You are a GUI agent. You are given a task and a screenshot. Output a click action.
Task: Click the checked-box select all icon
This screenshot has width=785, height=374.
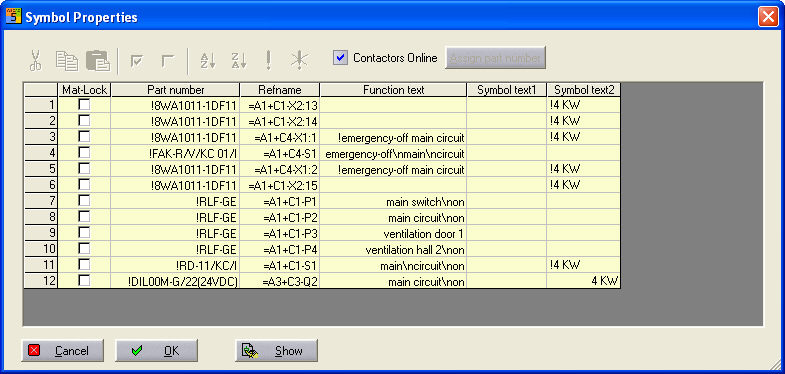pyautogui.click(x=136, y=61)
